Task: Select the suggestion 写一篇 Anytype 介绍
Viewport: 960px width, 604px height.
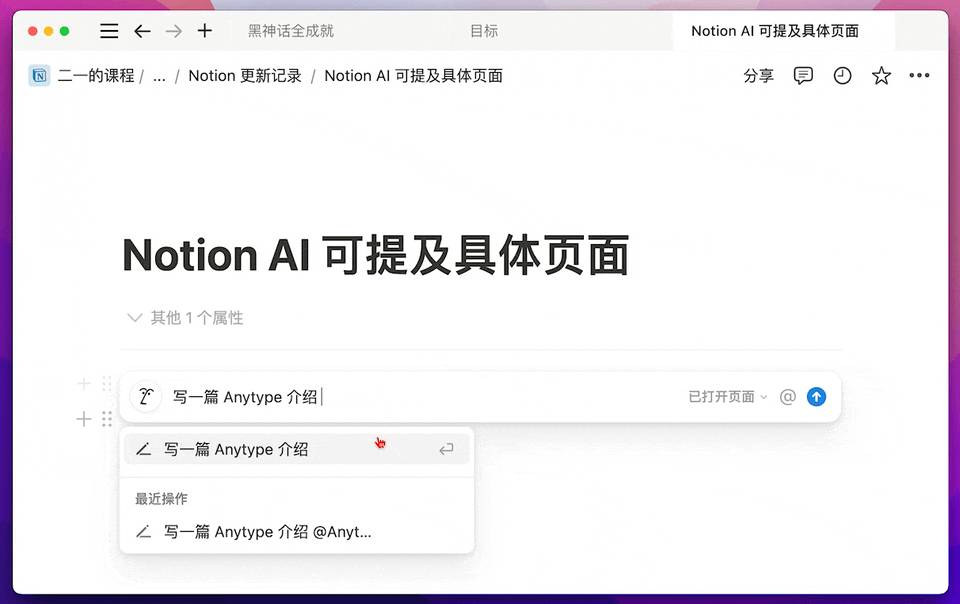Action: 296,450
